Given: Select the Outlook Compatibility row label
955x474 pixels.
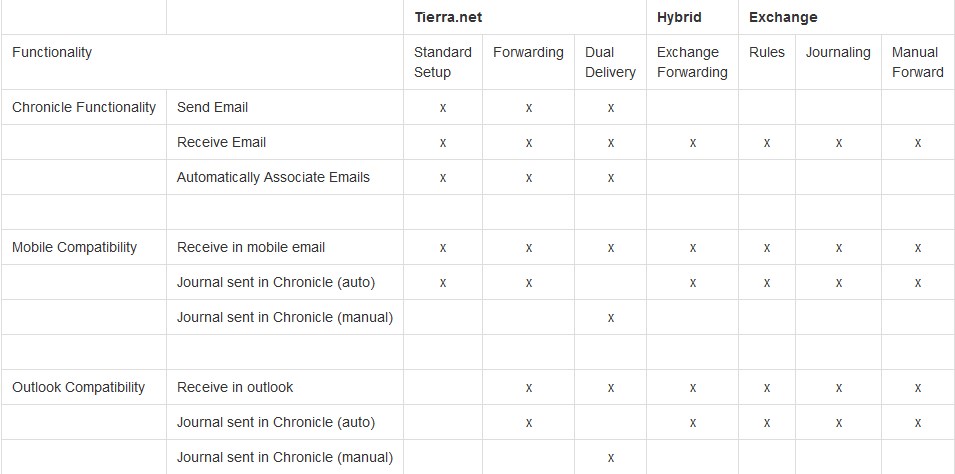Looking at the screenshot, I should pos(79,387).
